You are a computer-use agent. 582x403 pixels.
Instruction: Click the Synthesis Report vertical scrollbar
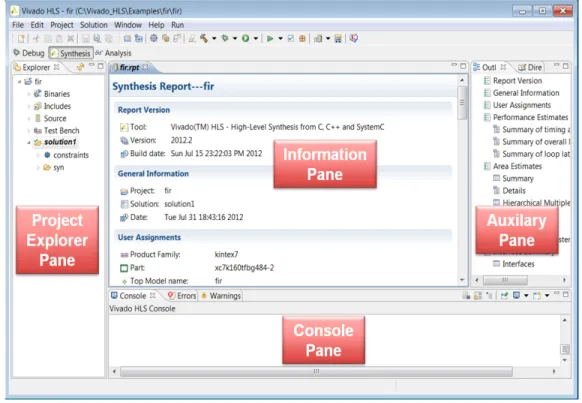(x=462, y=103)
